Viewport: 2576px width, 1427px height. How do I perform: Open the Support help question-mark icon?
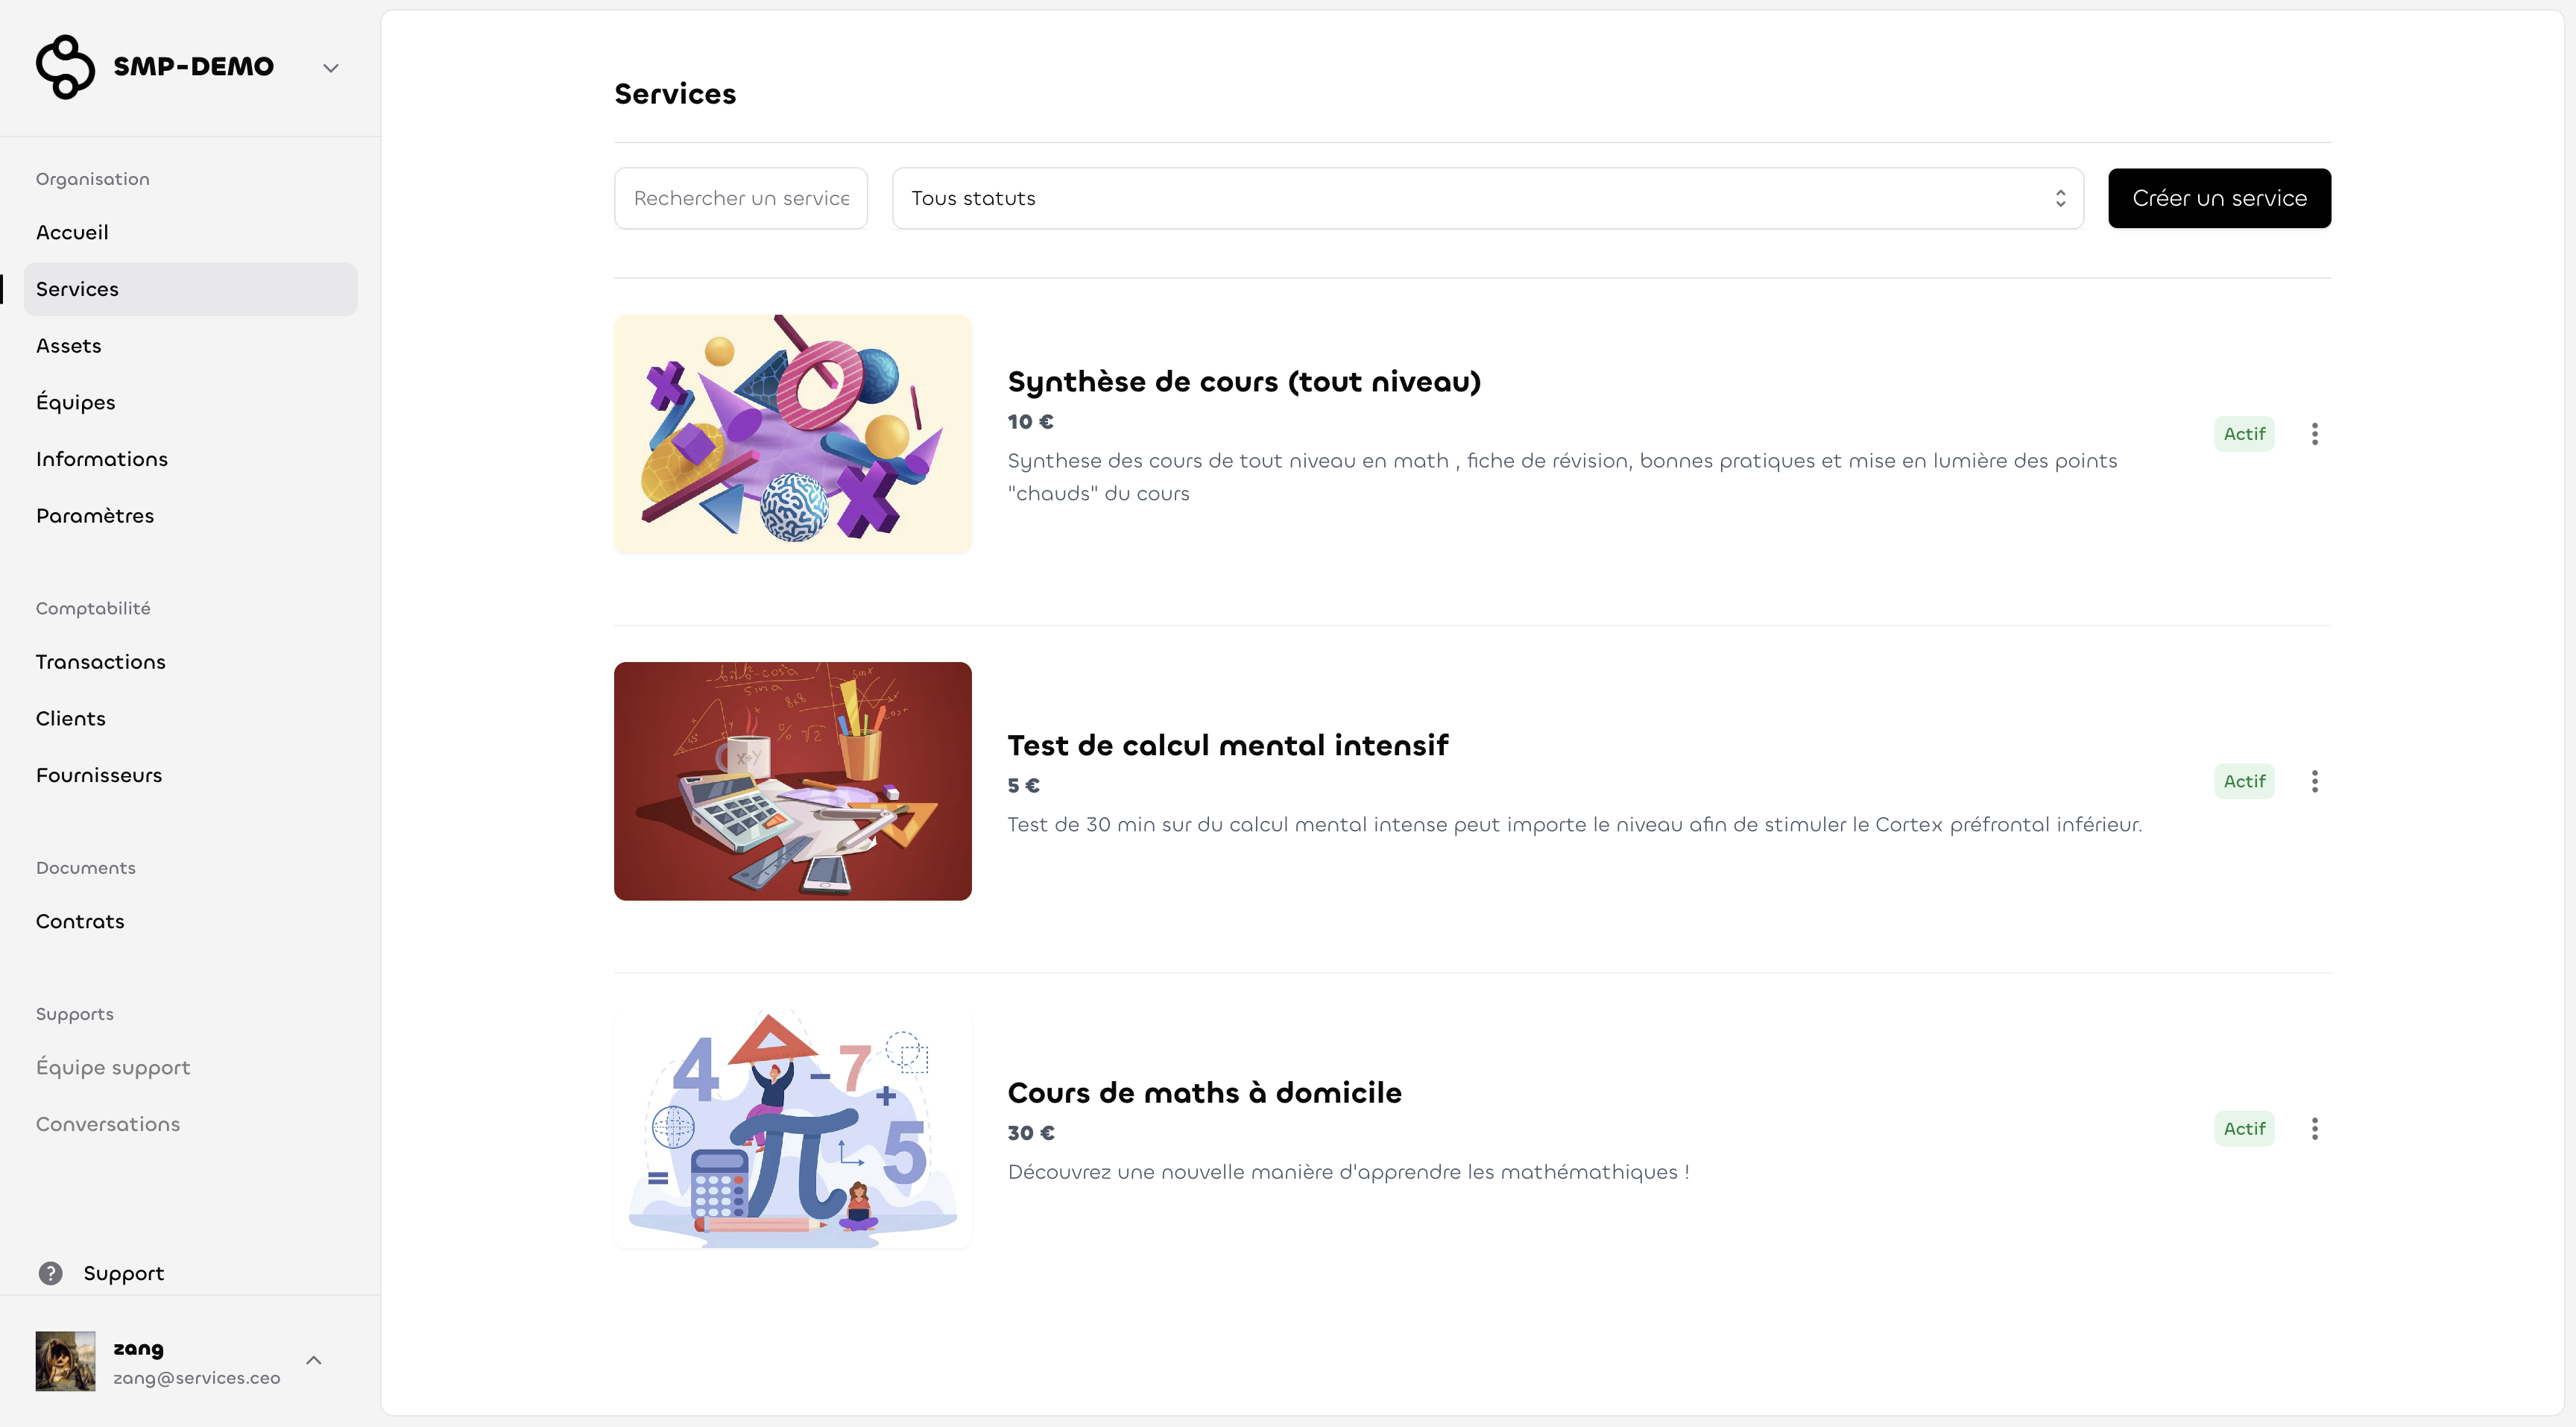pos(50,1273)
